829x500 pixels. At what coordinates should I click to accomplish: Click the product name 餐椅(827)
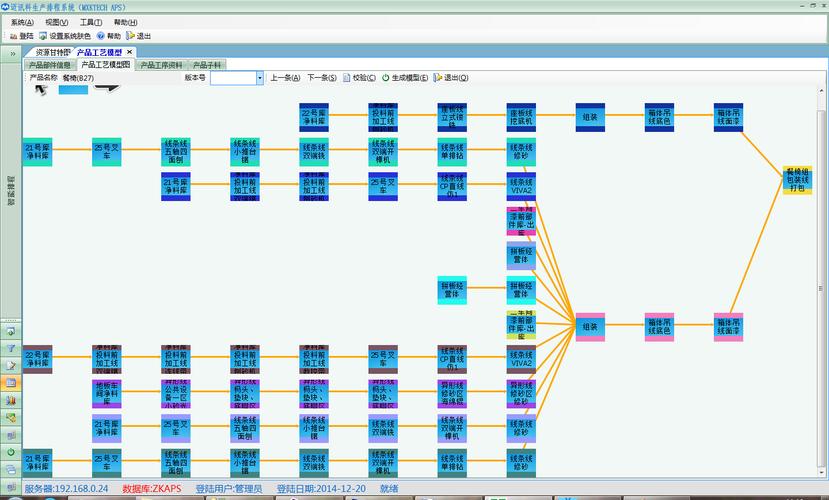click(78, 78)
